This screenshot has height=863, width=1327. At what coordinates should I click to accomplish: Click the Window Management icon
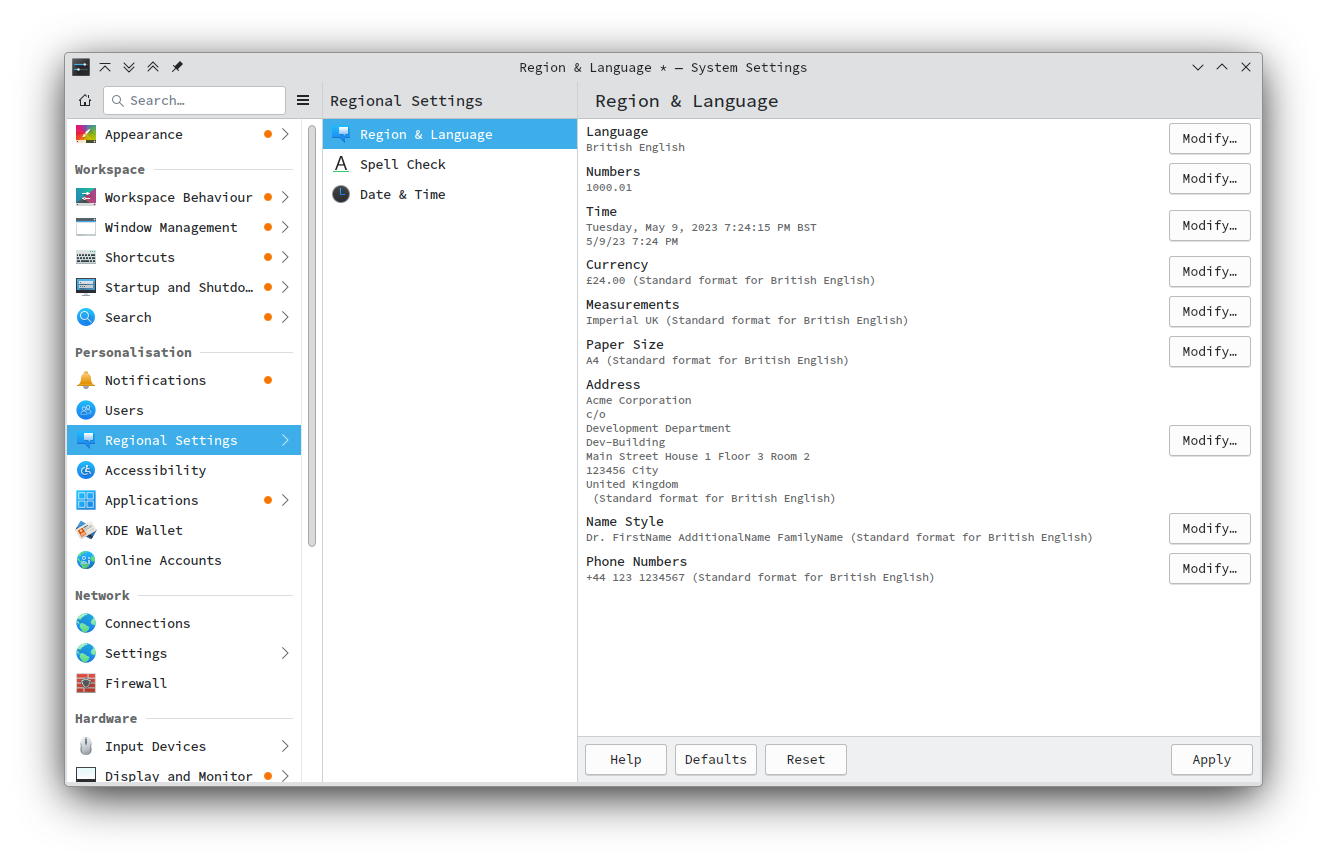[x=86, y=227]
